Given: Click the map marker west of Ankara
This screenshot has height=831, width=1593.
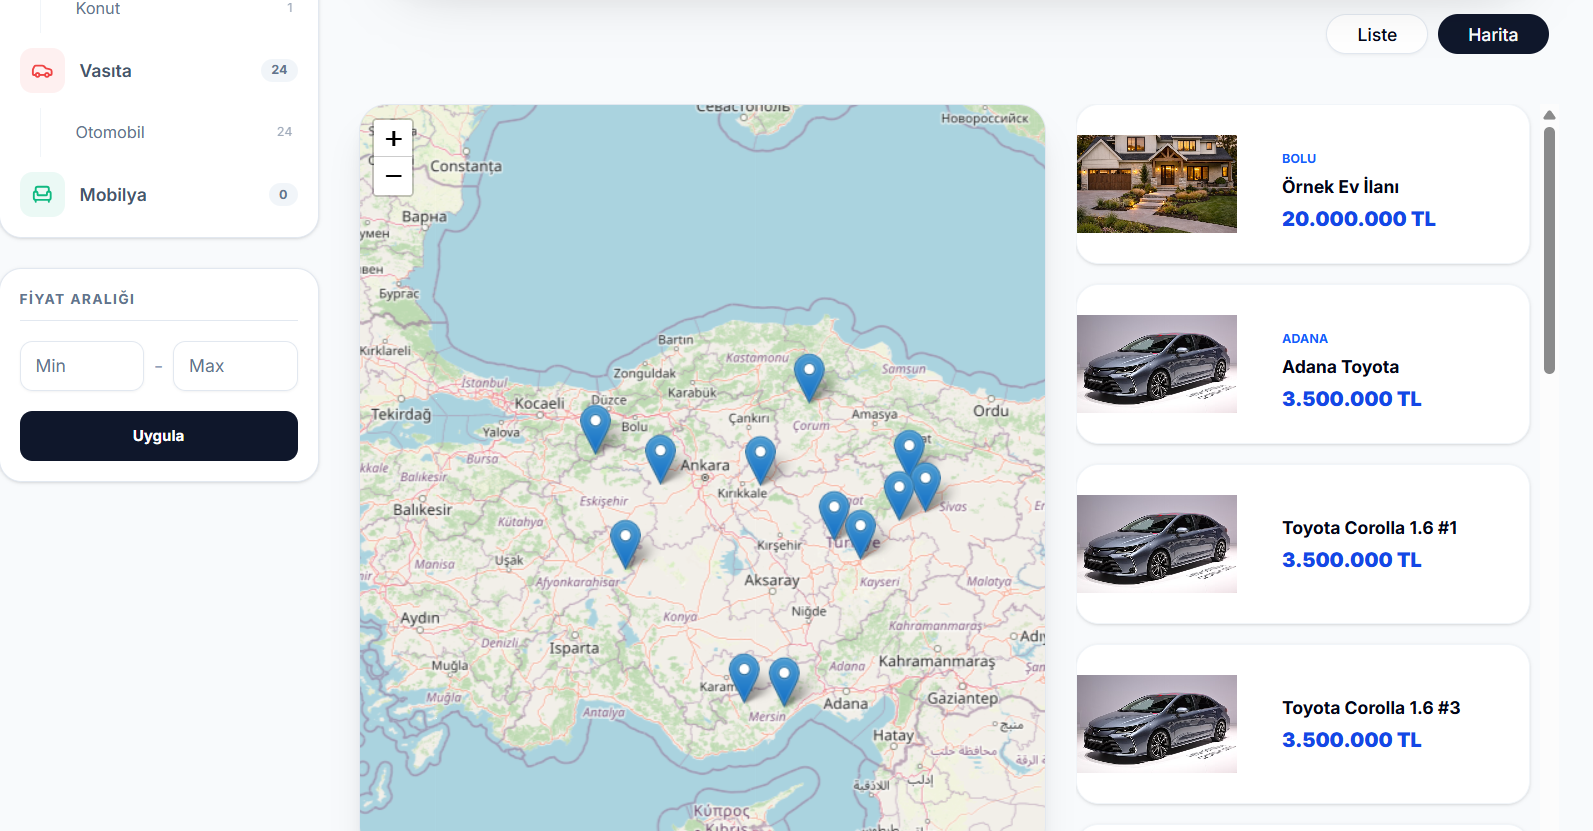Looking at the screenshot, I should [660, 457].
